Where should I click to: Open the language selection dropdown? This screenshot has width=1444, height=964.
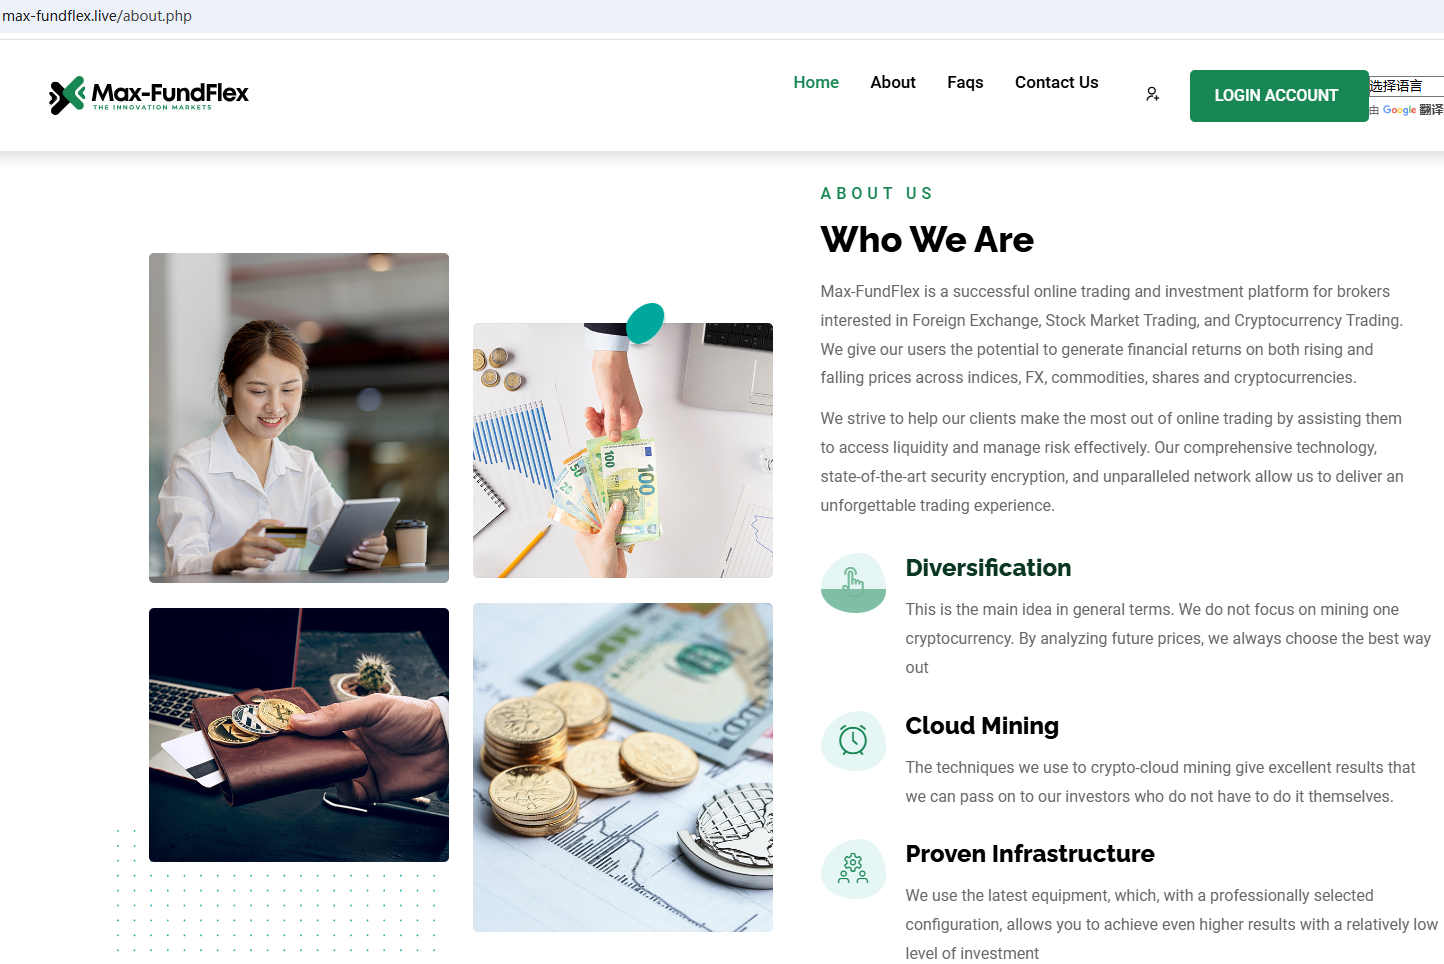tap(1406, 86)
